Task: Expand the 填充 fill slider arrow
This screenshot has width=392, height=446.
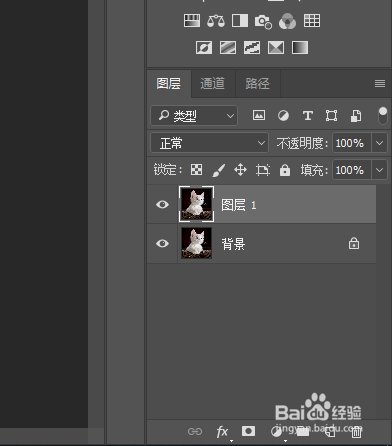Action: pyautogui.click(x=379, y=170)
